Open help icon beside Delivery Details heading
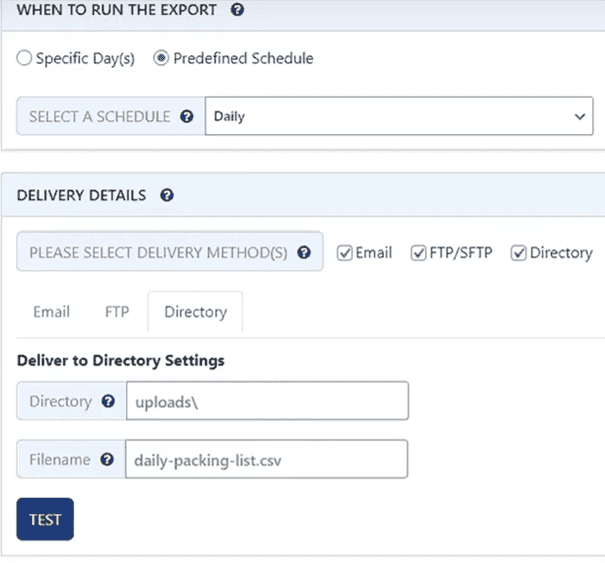Screen dimensions: 605x563 [167, 195]
